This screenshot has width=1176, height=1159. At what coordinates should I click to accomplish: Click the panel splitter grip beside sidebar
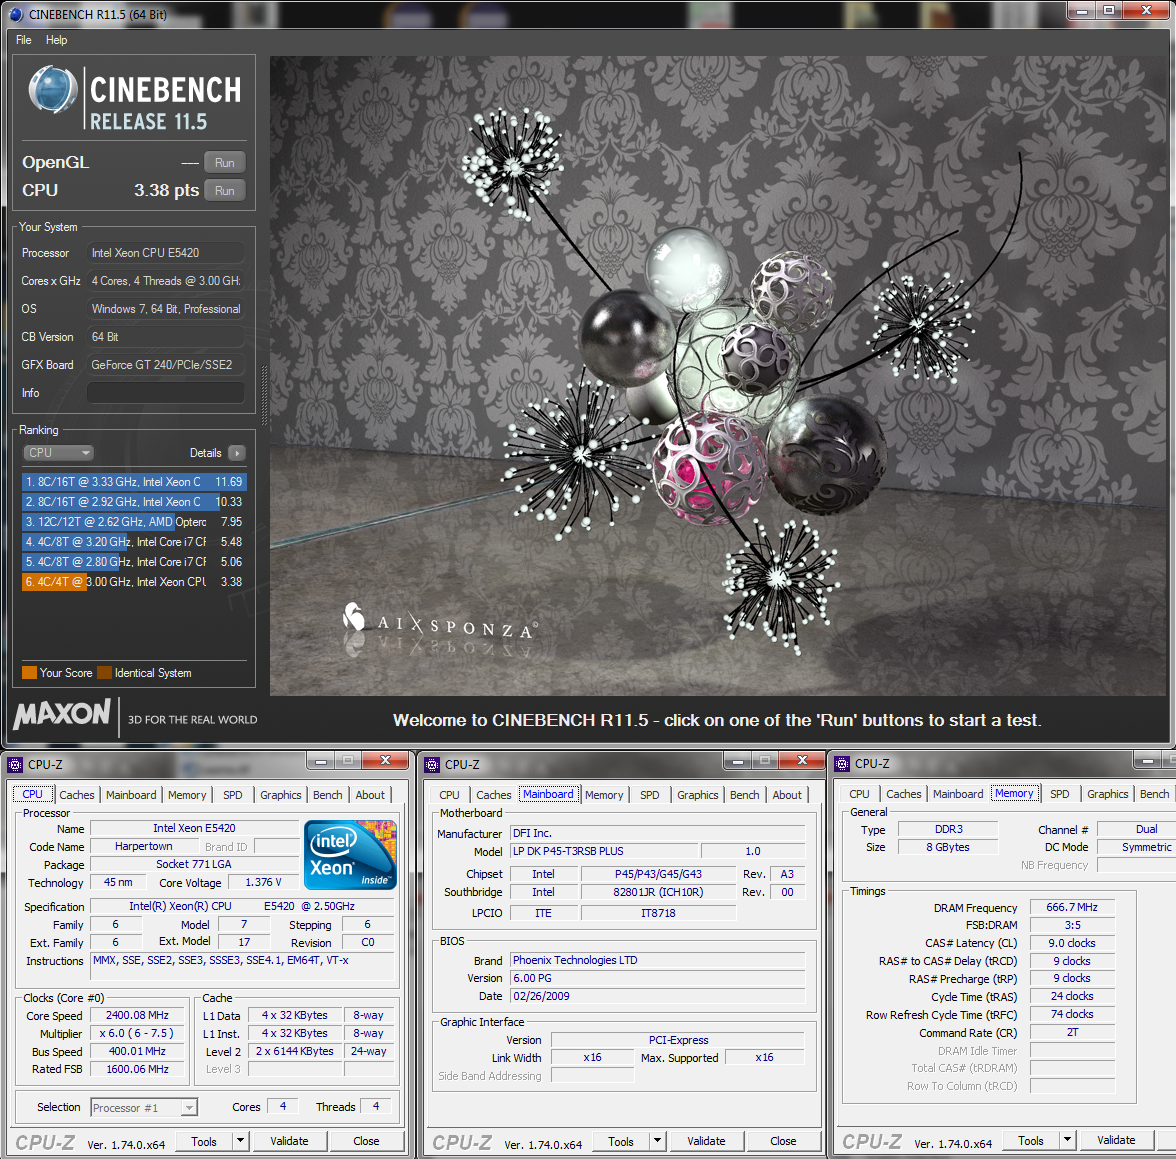[263, 396]
